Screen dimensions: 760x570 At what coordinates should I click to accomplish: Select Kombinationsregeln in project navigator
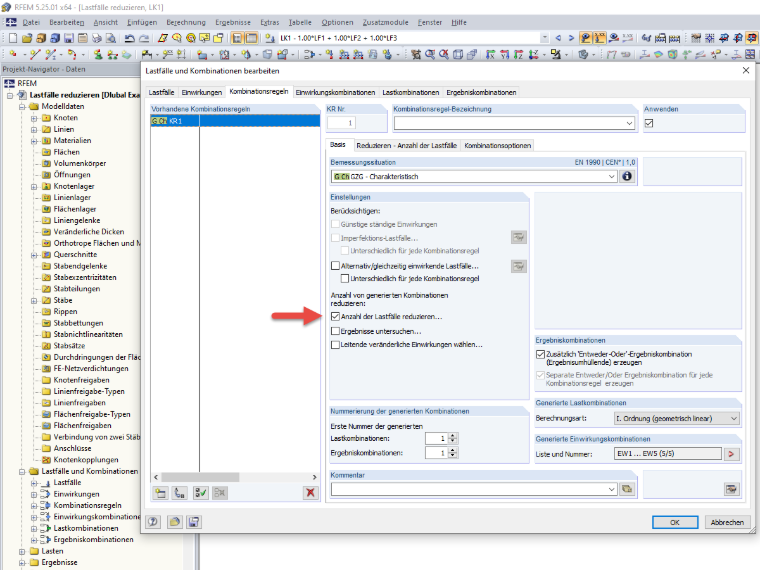tap(87, 505)
